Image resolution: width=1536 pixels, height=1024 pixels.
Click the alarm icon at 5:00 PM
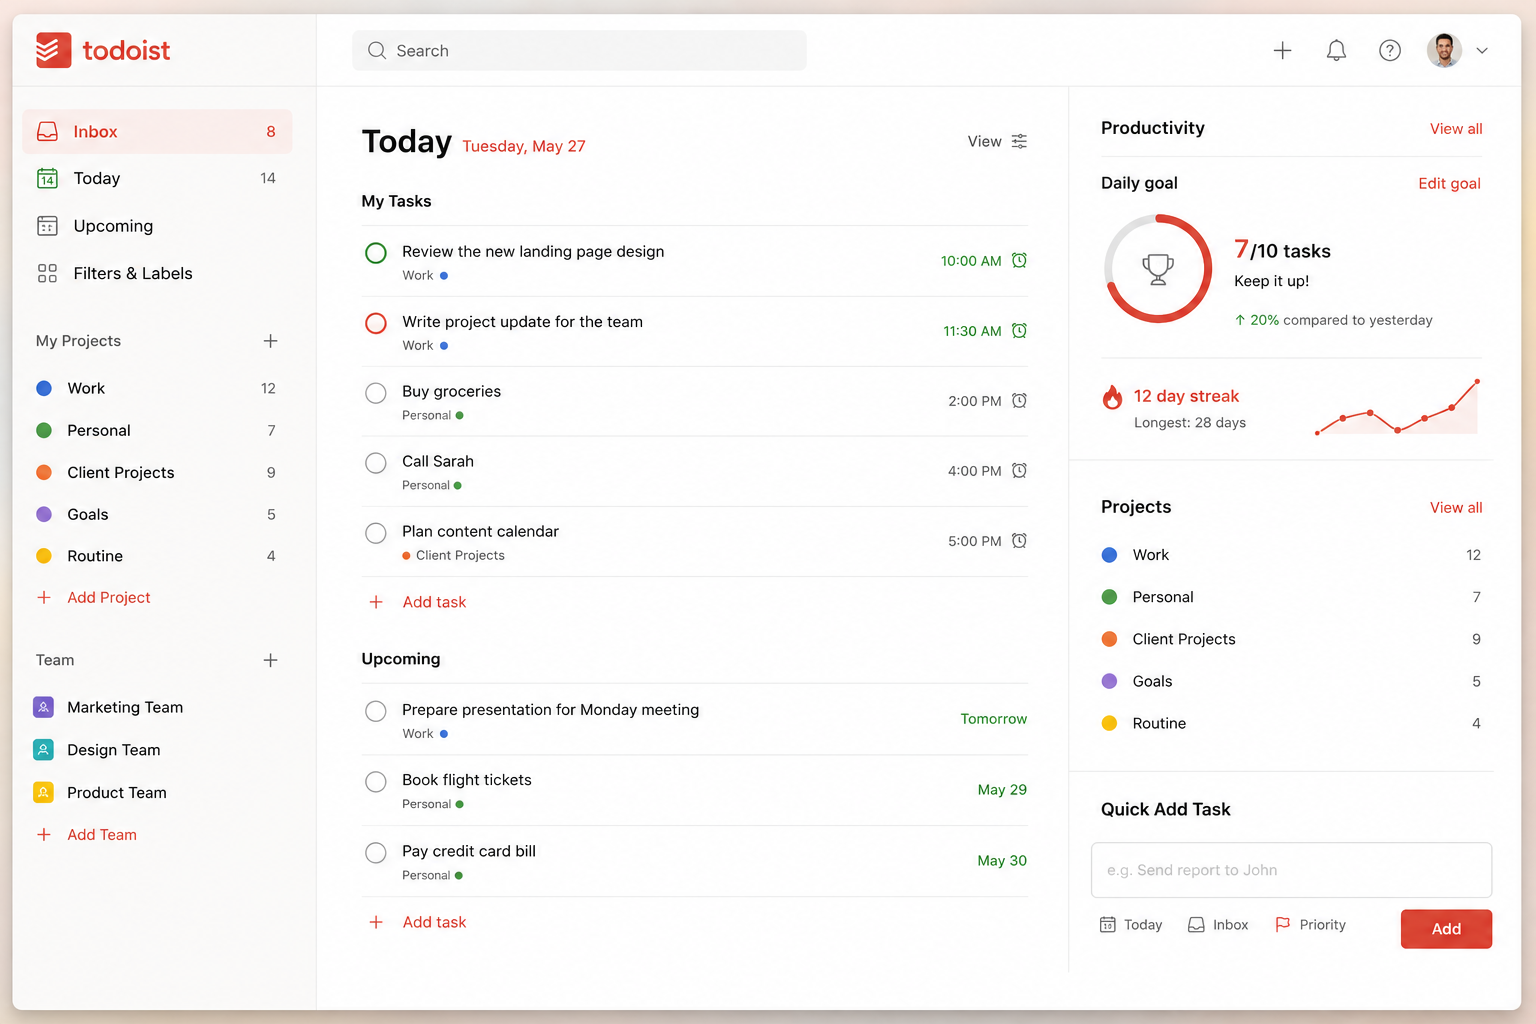click(1019, 540)
